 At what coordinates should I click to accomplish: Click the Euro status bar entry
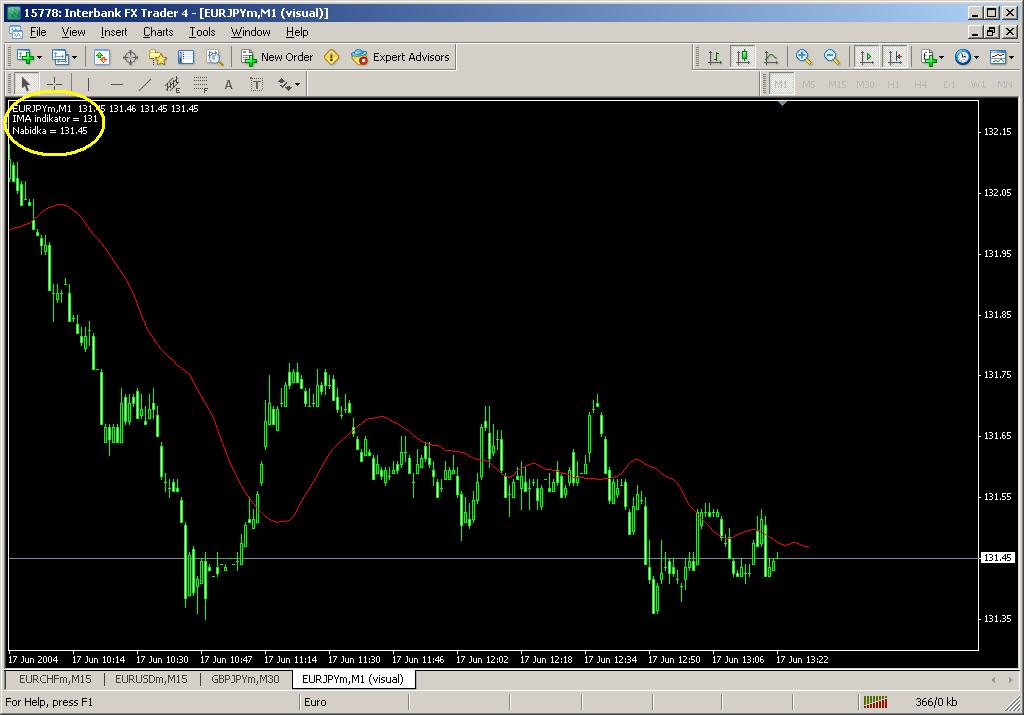pos(315,702)
